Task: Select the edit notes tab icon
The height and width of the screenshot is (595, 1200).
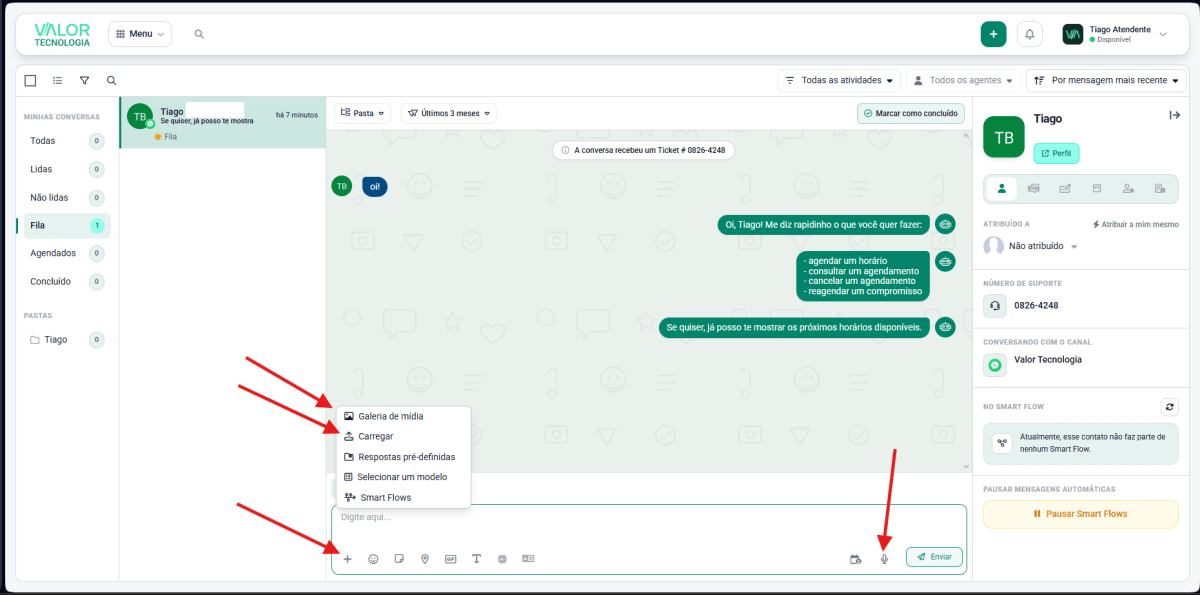Action: point(1065,188)
